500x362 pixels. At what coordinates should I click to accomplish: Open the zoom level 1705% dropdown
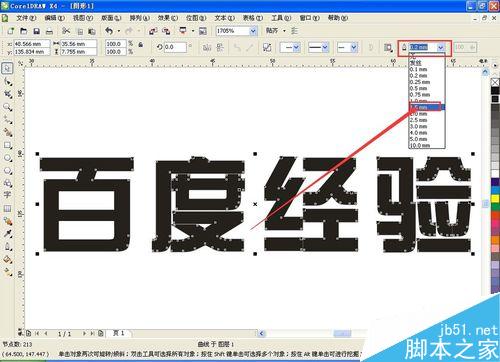[x=253, y=31]
